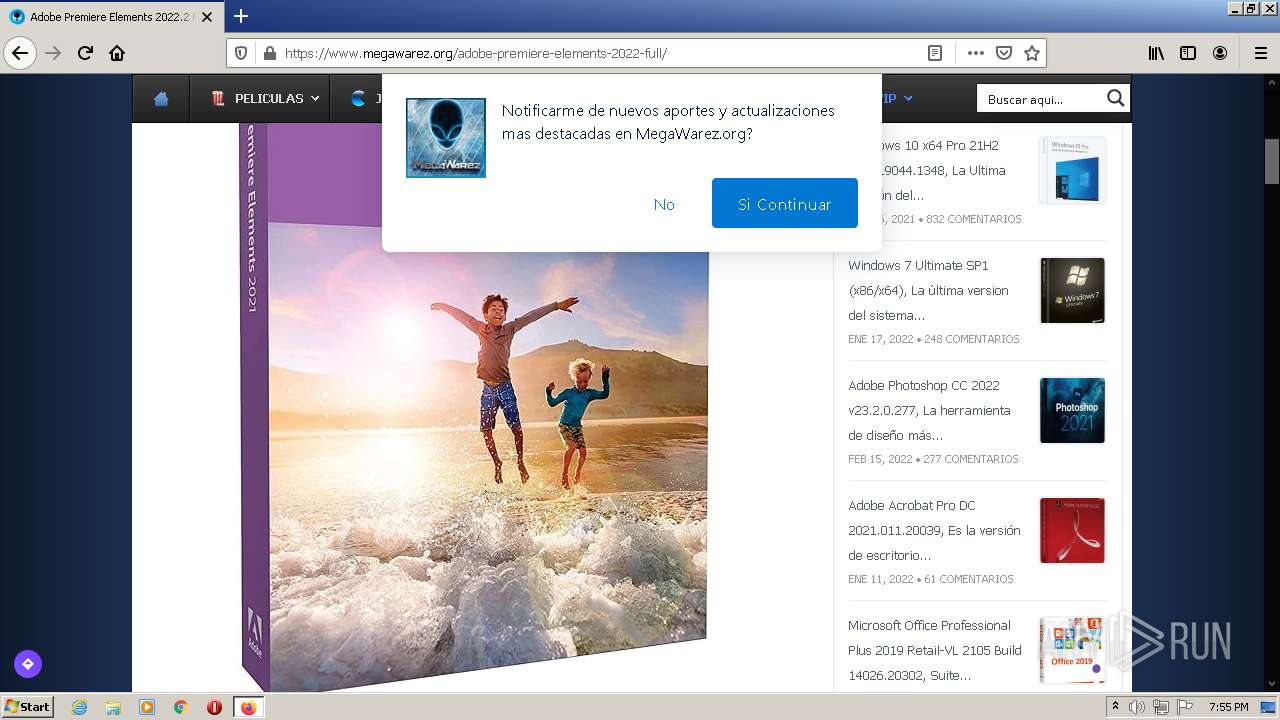Viewport: 1280px width, 720px height.
Task: Click the 7:55 PM clock
Action: click(x=1228, y=707)
